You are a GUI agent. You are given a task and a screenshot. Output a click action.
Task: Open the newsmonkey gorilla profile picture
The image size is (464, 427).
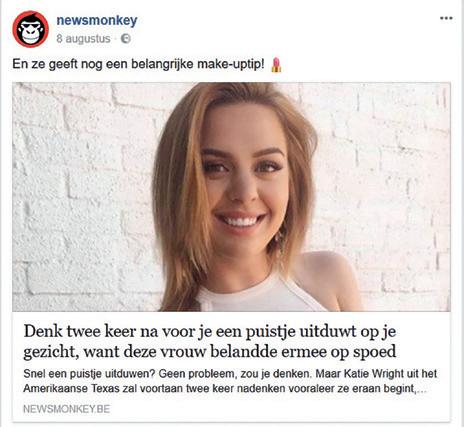click(30, 29)
